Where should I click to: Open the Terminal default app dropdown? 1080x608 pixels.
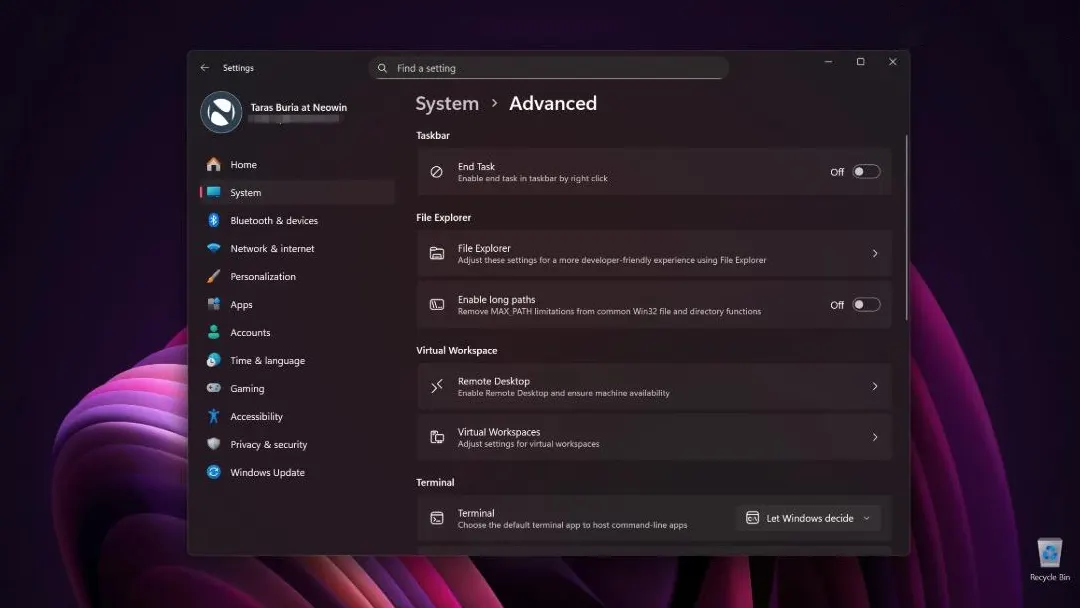click(807, 517)
